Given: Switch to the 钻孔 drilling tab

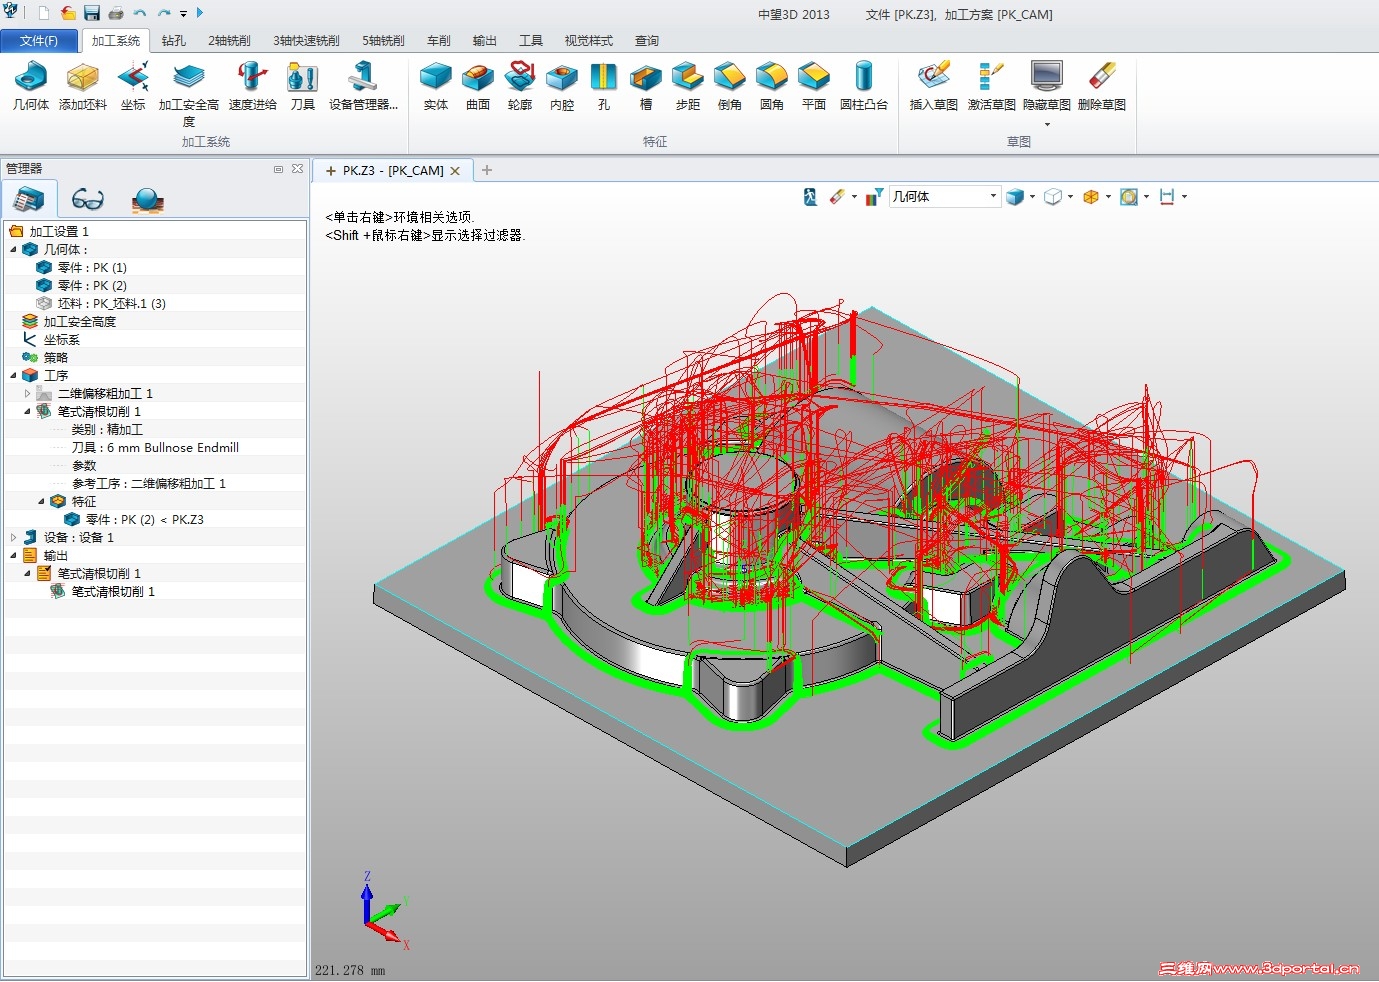Looking at the screenshot, I should (x=174, y=41).
